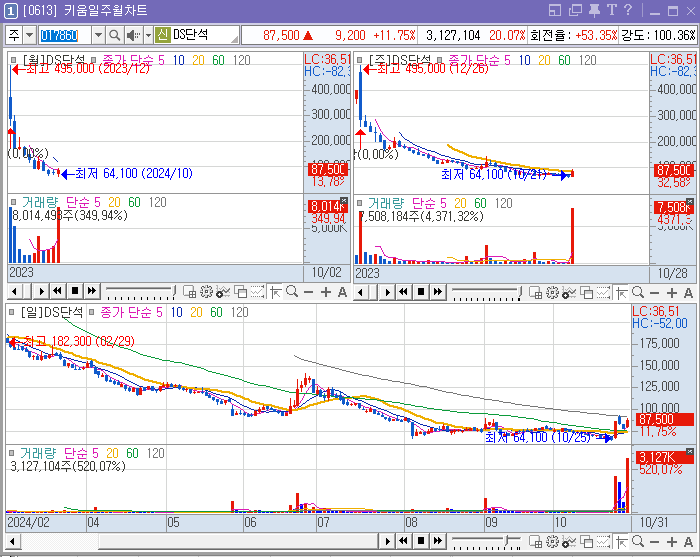Toggle daily 거래량 volume indicator box
This screenshot has height=557, width=700.
click(x=12, y=453)
